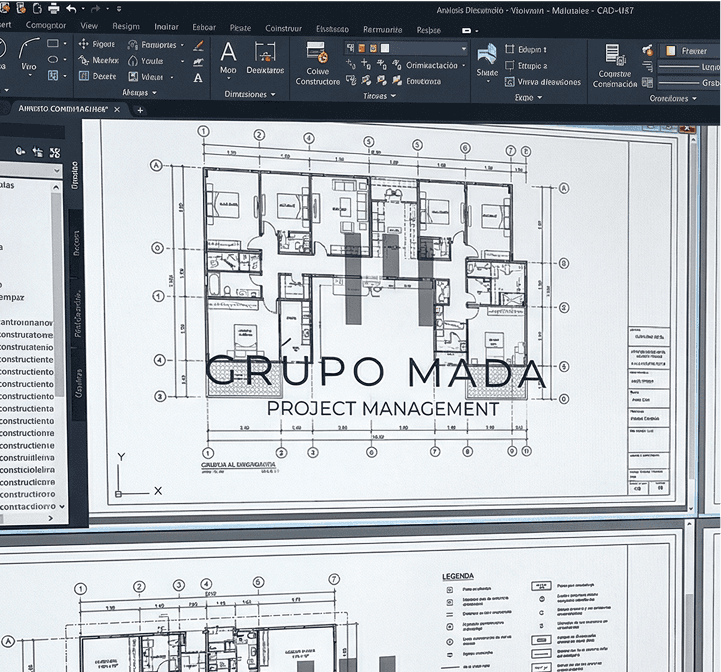Open the Rermunrite ribbon tab

383,30
